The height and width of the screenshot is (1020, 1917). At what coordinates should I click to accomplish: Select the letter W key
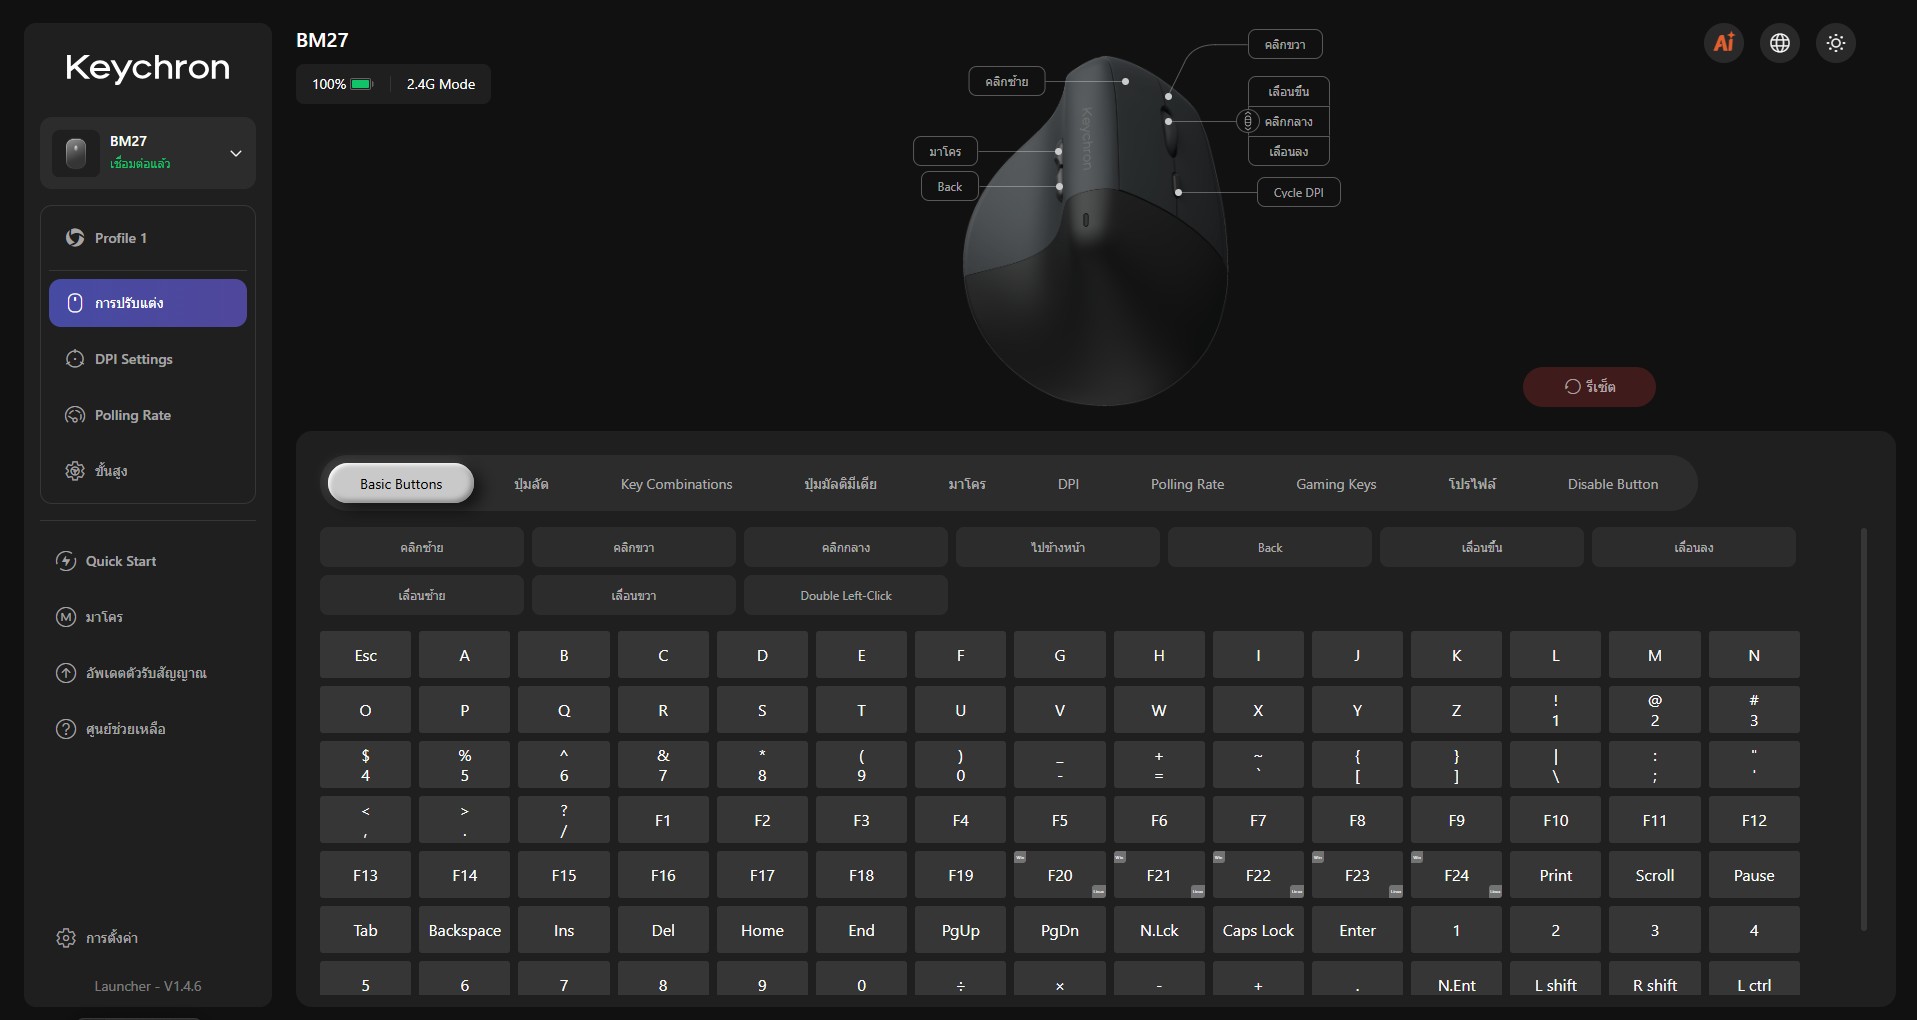pos(1159,710)
